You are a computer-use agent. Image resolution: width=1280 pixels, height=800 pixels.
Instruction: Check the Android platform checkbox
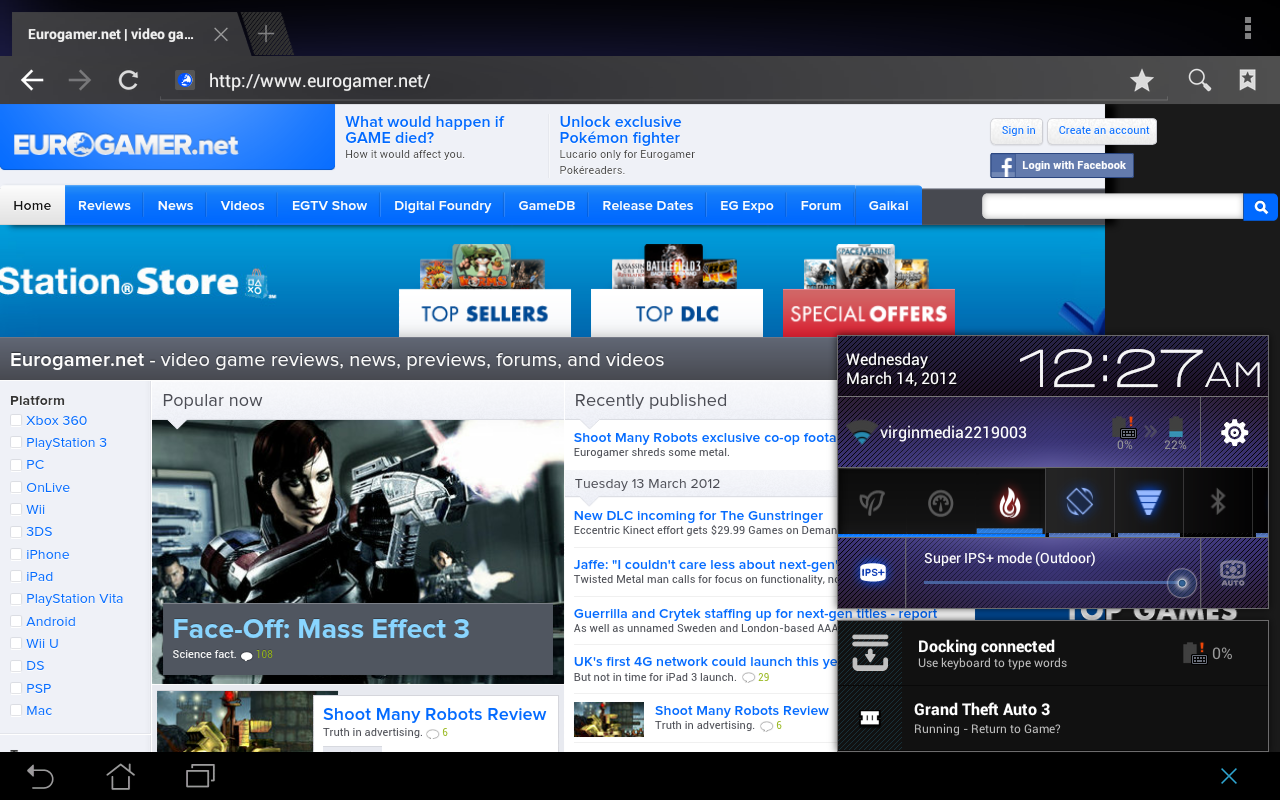coord(16,622)
